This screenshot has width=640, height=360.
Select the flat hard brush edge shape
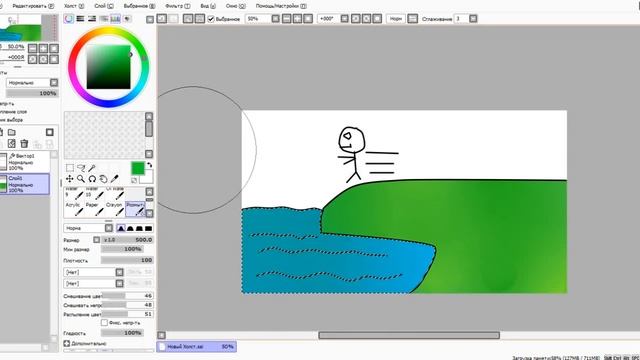click(149, 228)
